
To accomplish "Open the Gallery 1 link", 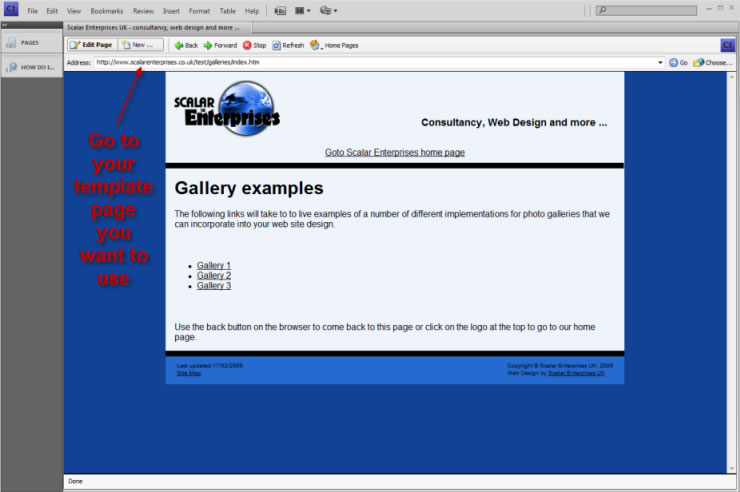I will [x=214, y=266].
